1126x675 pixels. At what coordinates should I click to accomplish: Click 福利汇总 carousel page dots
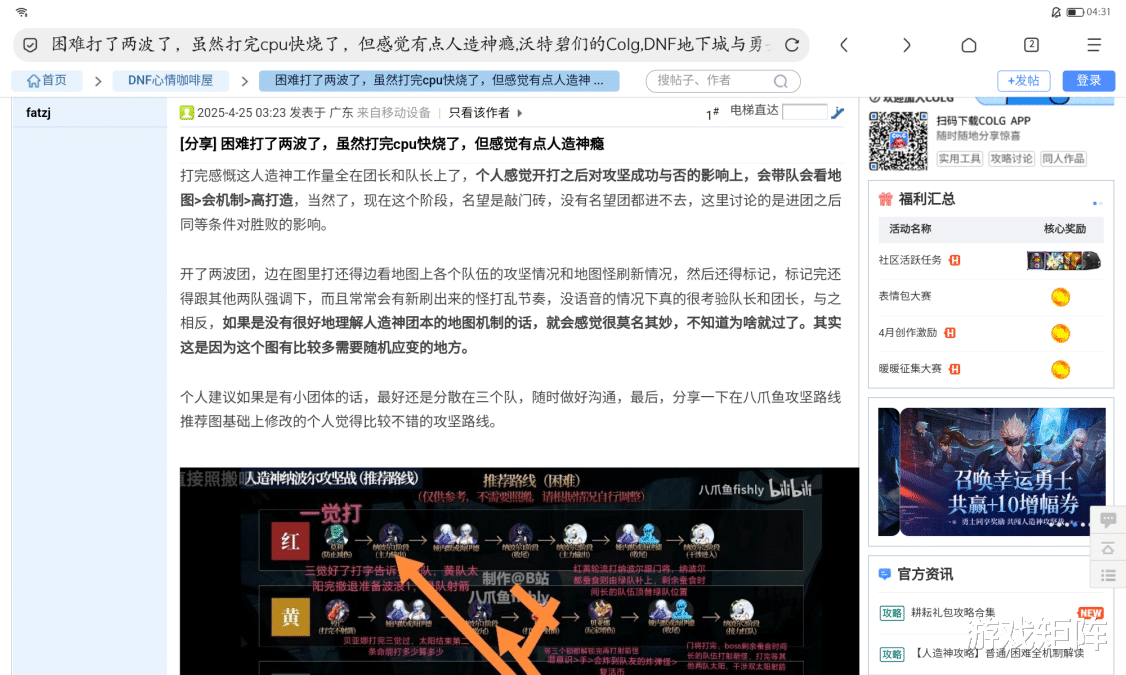click(1097, 203)
